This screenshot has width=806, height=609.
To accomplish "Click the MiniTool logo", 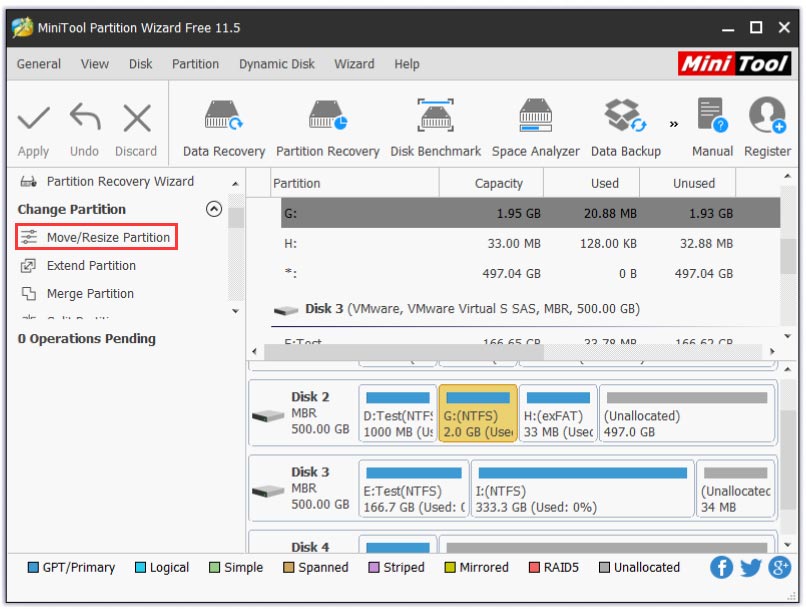I will coord(734,64).
